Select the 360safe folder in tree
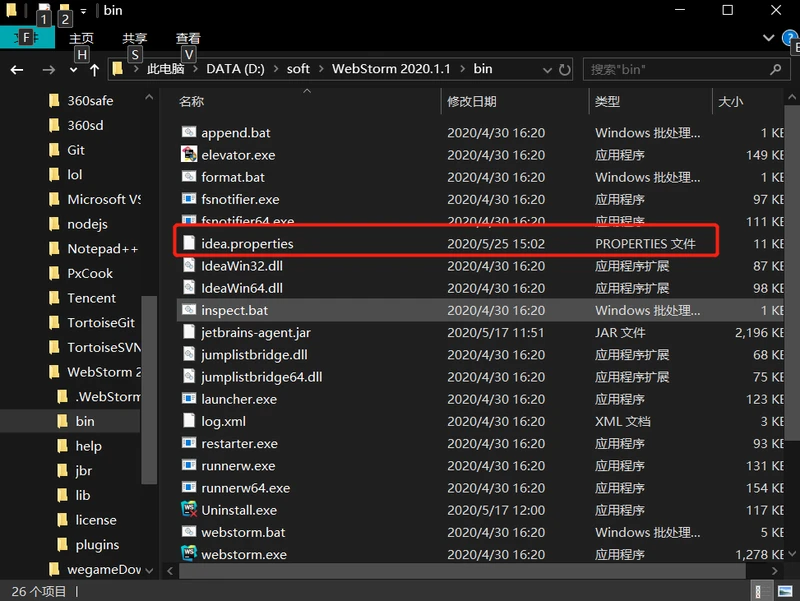Image resolution: width=800 pixels, height=601 pixels. (x=90, y=101)
